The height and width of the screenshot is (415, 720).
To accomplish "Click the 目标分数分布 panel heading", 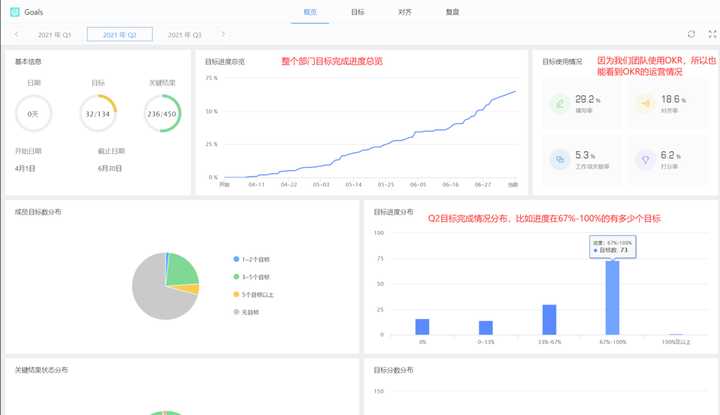I will (x=394, y=370).
